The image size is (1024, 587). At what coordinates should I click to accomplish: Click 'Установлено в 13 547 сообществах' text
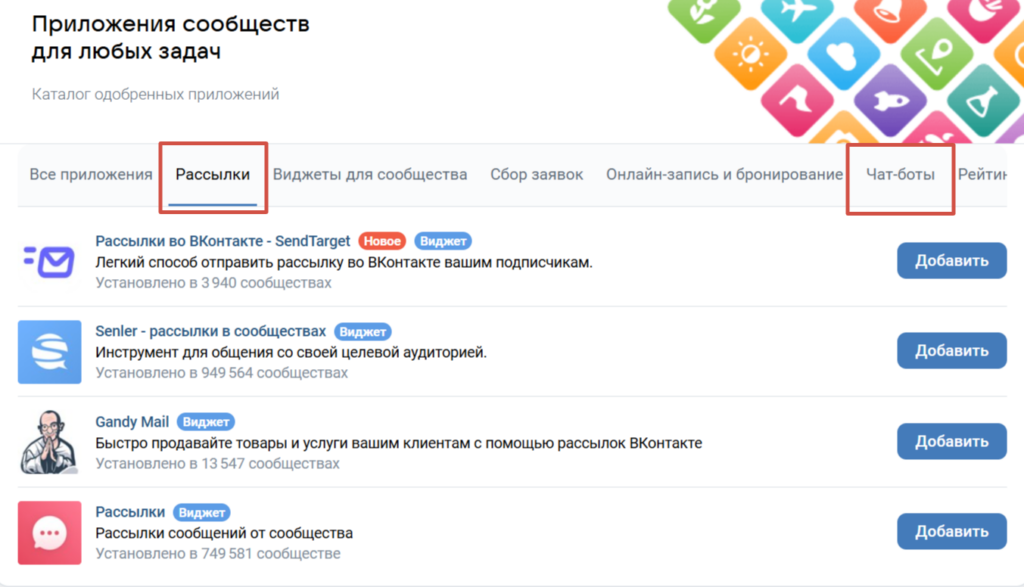coord(217,464)
